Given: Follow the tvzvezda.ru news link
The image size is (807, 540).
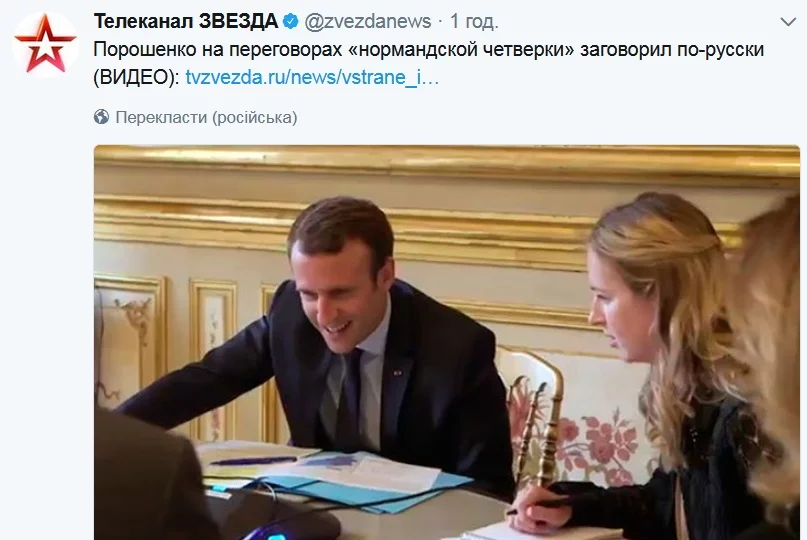Looking at the screenshot, I should 312,77.
